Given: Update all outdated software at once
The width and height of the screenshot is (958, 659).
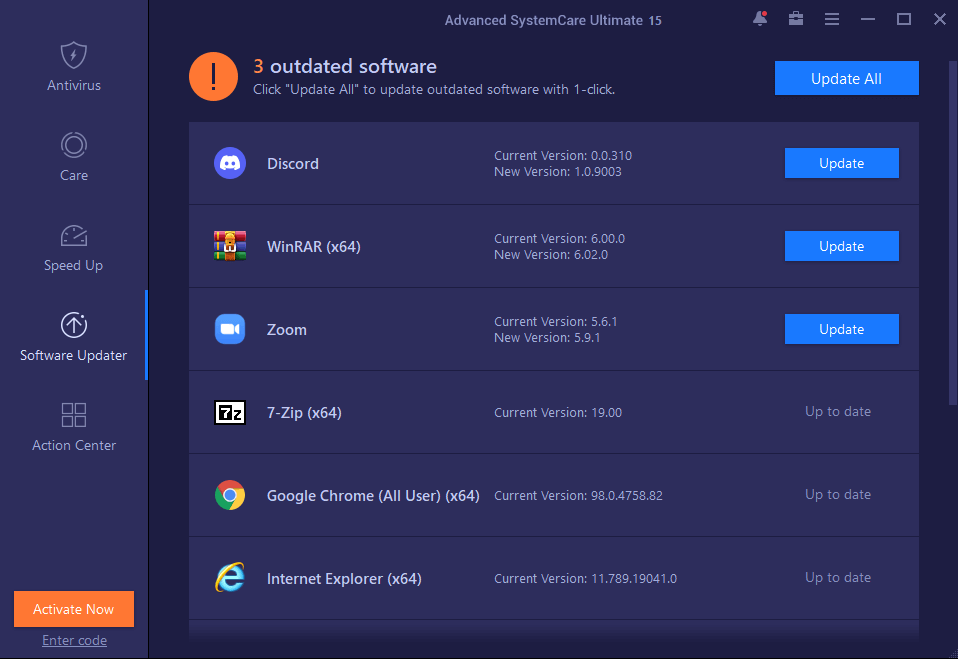Looking at the screenshot, I should point(846,78).
